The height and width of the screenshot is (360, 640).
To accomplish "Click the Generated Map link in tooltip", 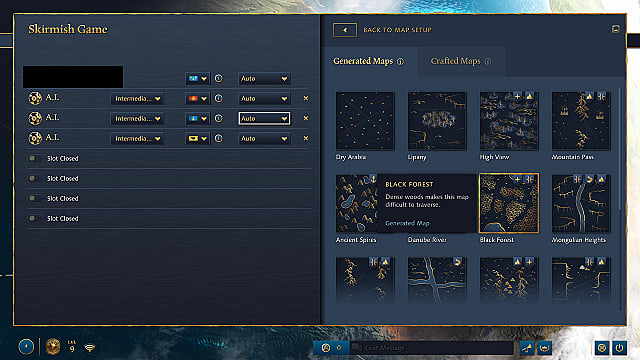I will 407,223.
